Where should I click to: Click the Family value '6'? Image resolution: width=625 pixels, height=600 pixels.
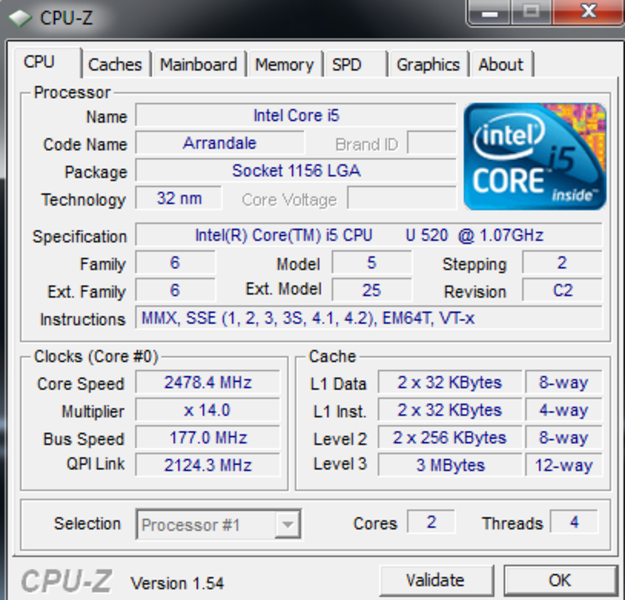point(175,263)
